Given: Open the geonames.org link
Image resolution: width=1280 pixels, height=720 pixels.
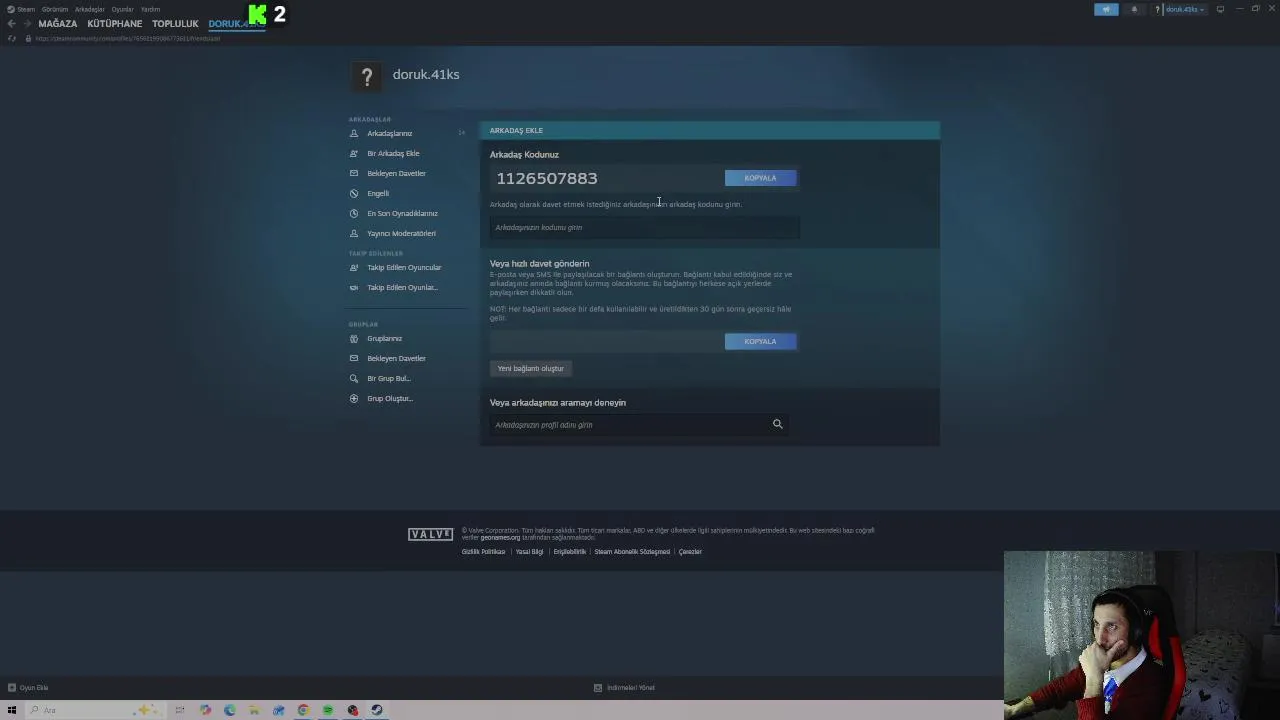Looking at the screenshot, I should 500,537.
